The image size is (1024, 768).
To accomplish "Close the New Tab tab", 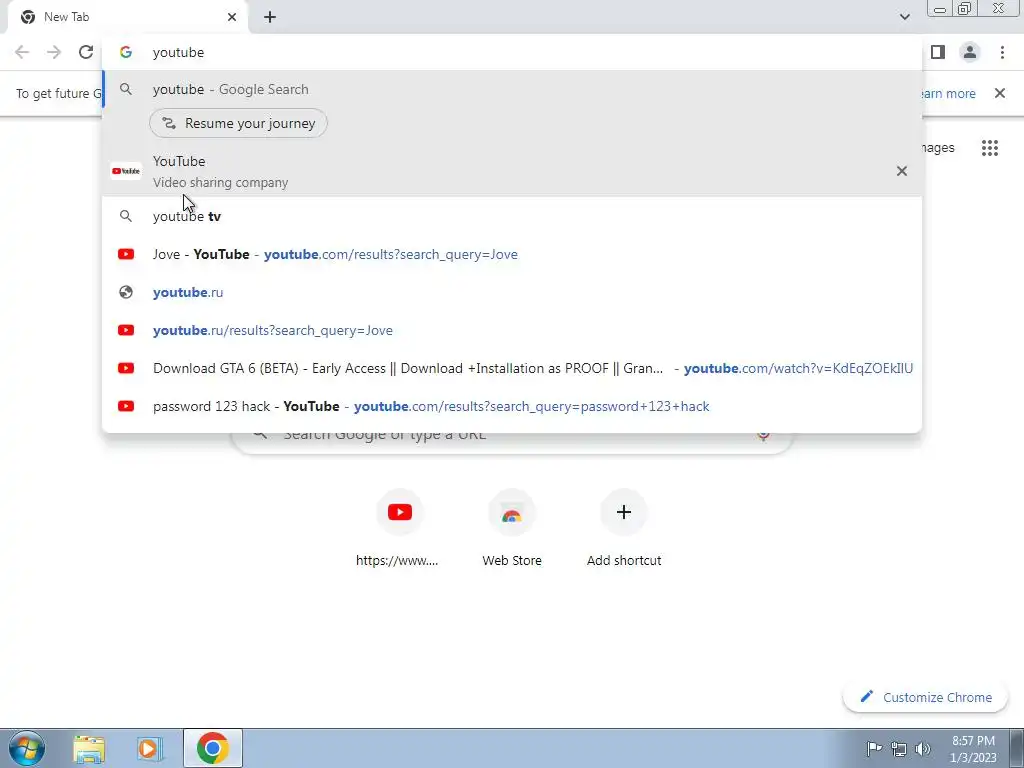I will (x=232, y=18).
